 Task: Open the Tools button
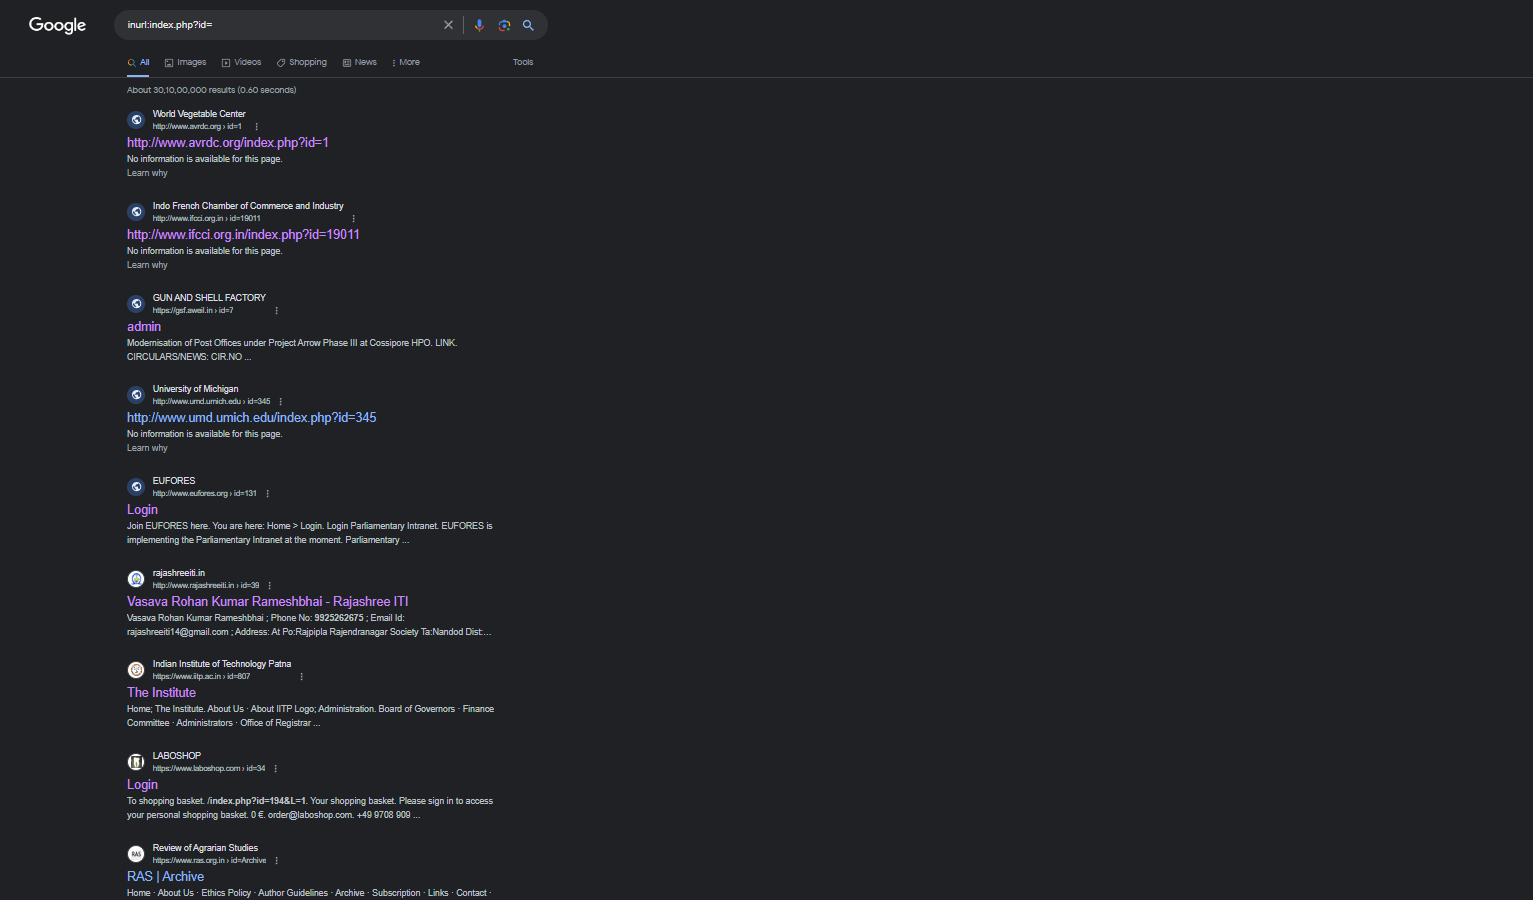click(523, 62)
